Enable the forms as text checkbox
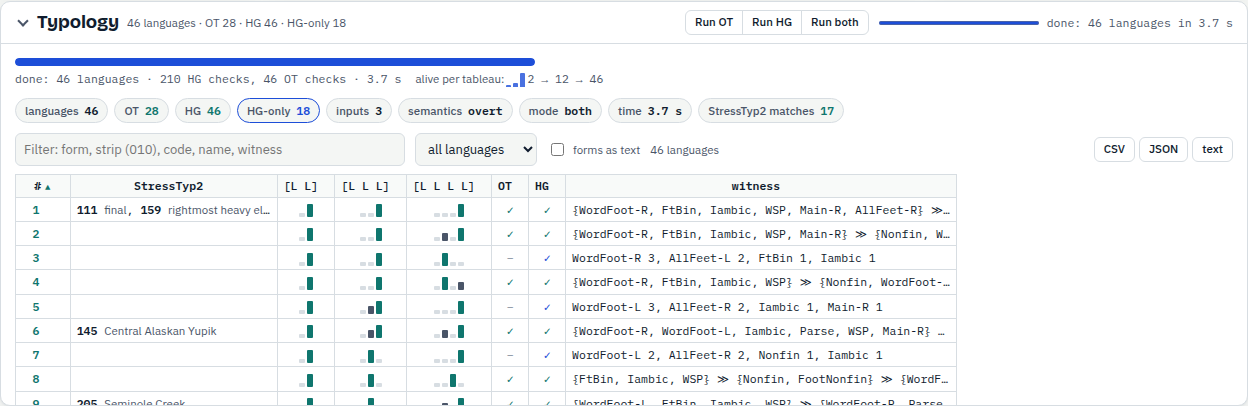This screenshot has width=1248, height=406. [558, 150]
